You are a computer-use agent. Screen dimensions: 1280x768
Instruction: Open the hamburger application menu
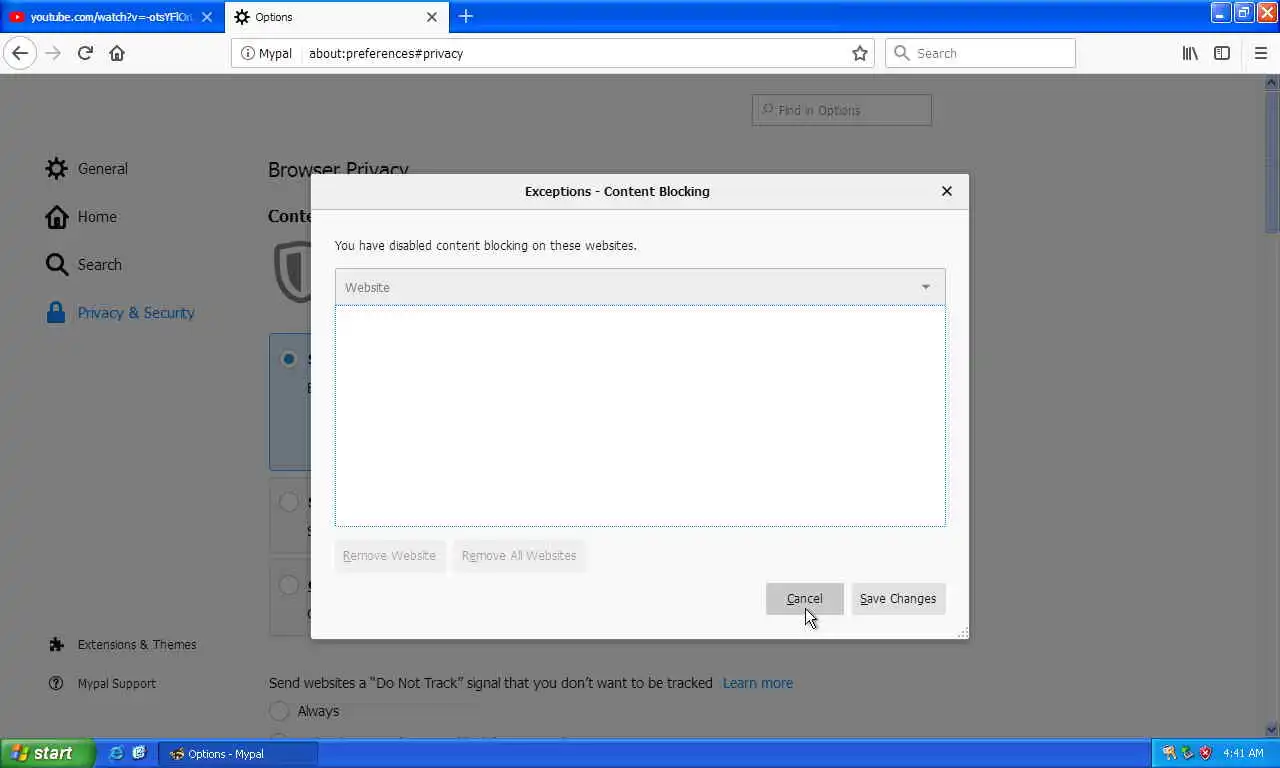[x=1260, y=53]
